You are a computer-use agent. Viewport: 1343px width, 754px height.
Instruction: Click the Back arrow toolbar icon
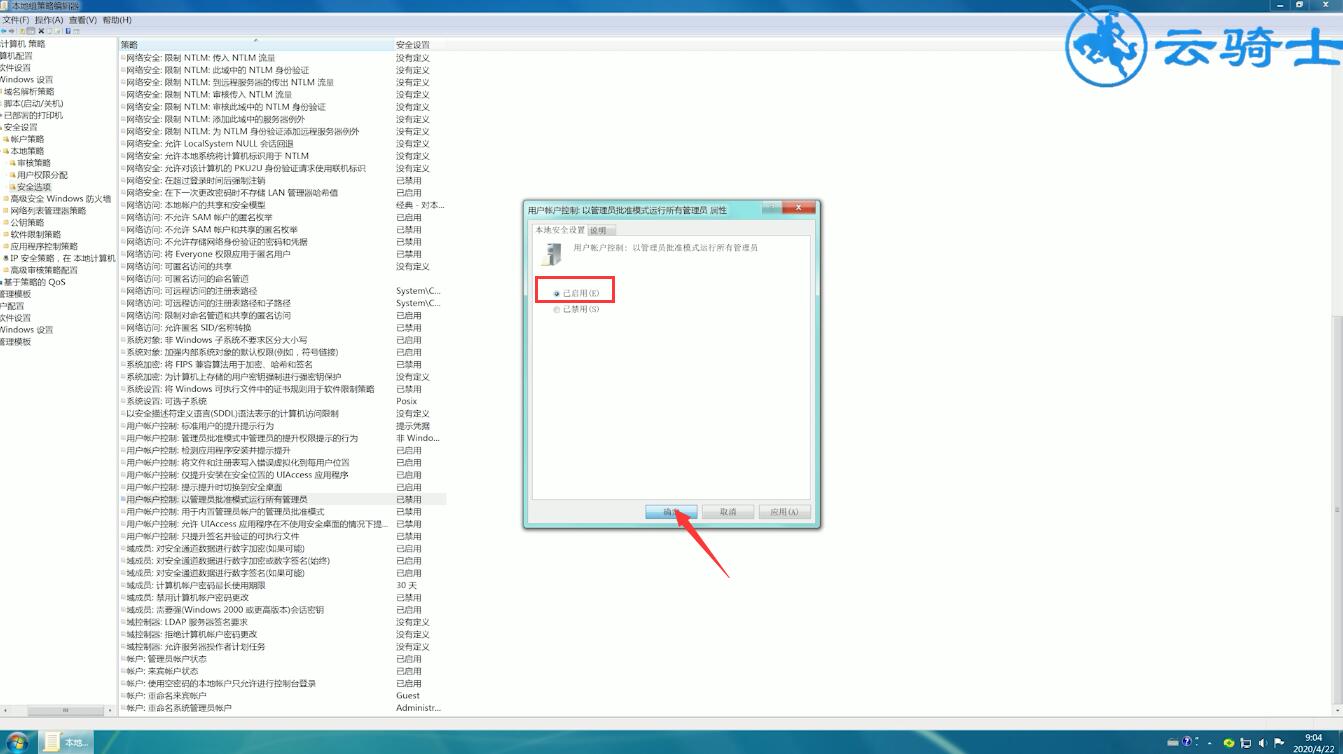coord(4,31)
